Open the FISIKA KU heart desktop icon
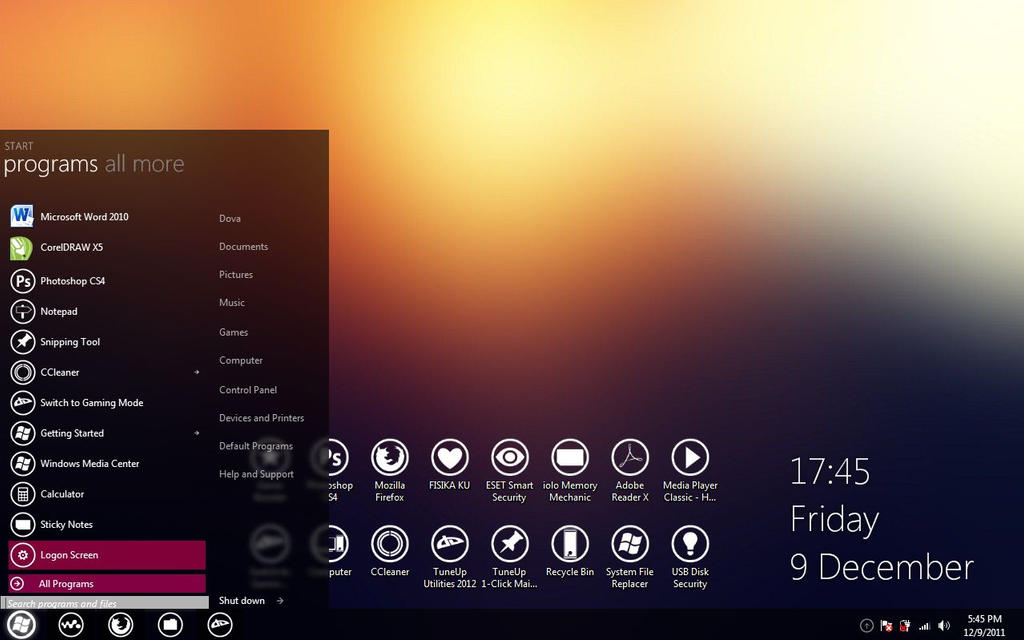The height and width of the screenshot is (640, 1024). (449, 465)
